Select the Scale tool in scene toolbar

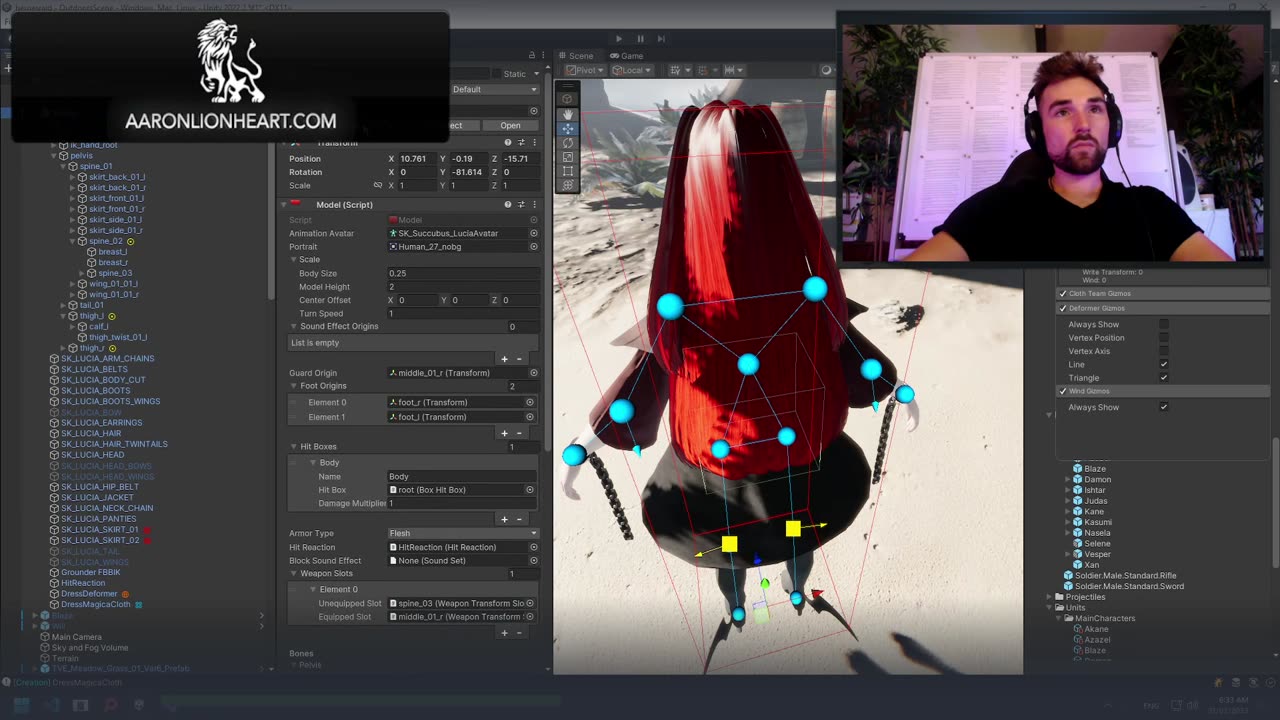pos(568,157)
